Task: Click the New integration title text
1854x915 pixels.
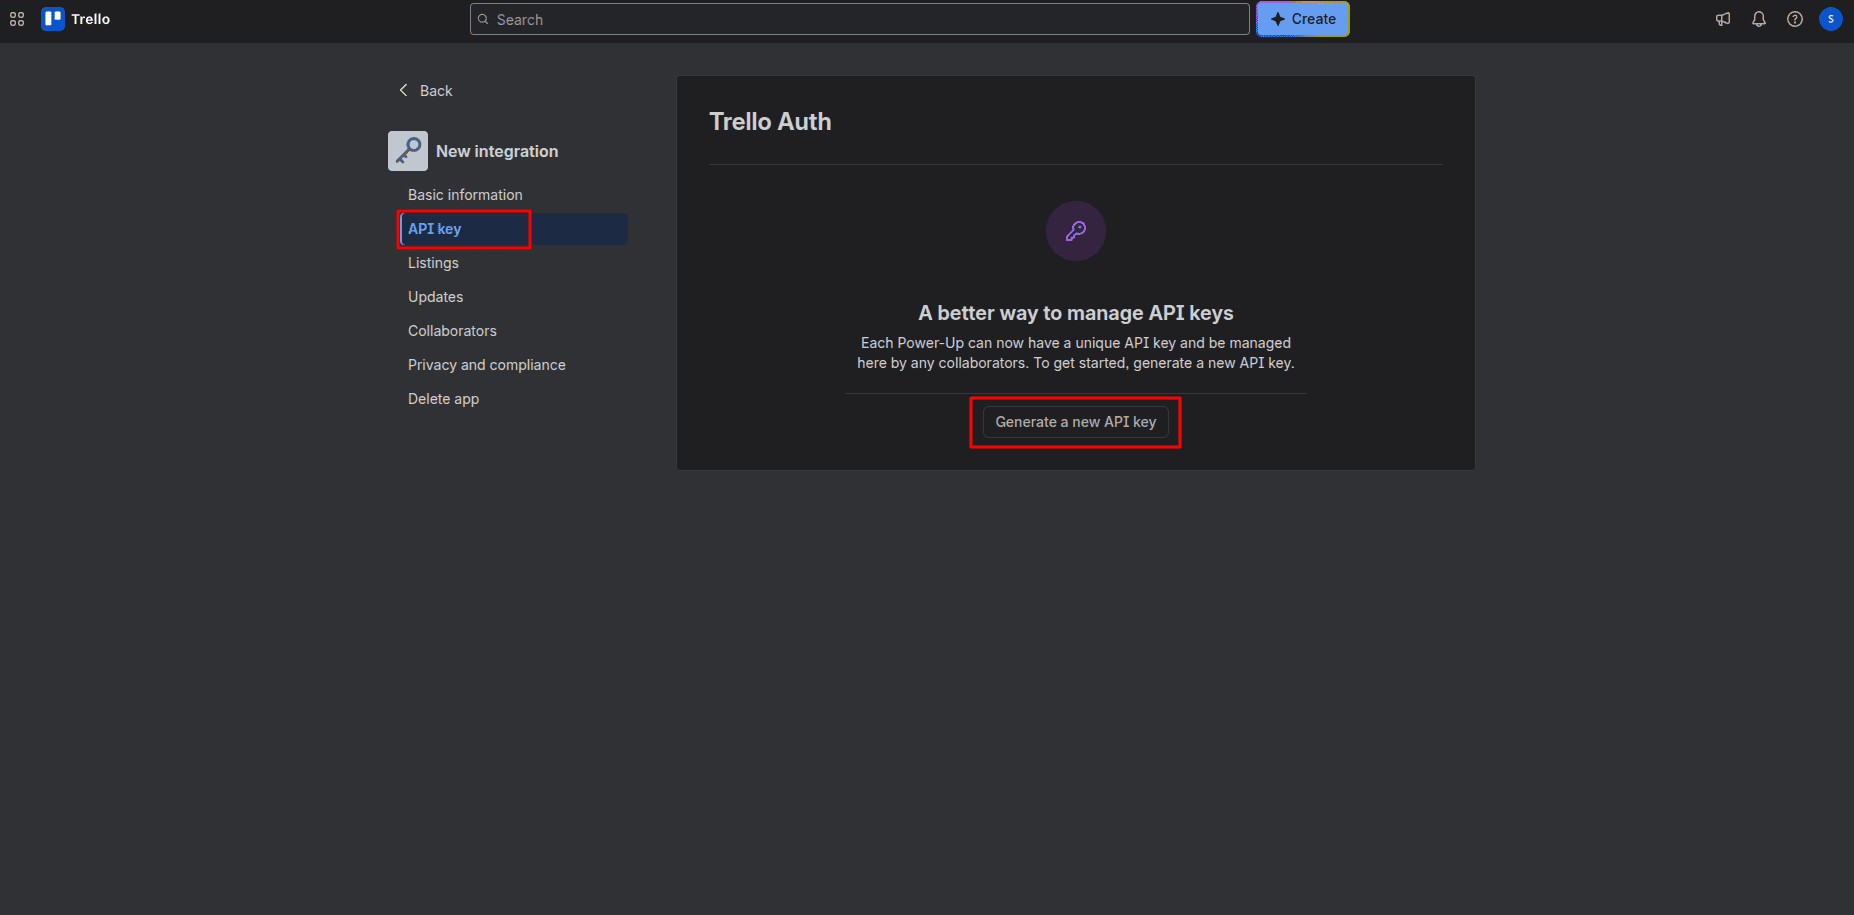Action: 497,151
